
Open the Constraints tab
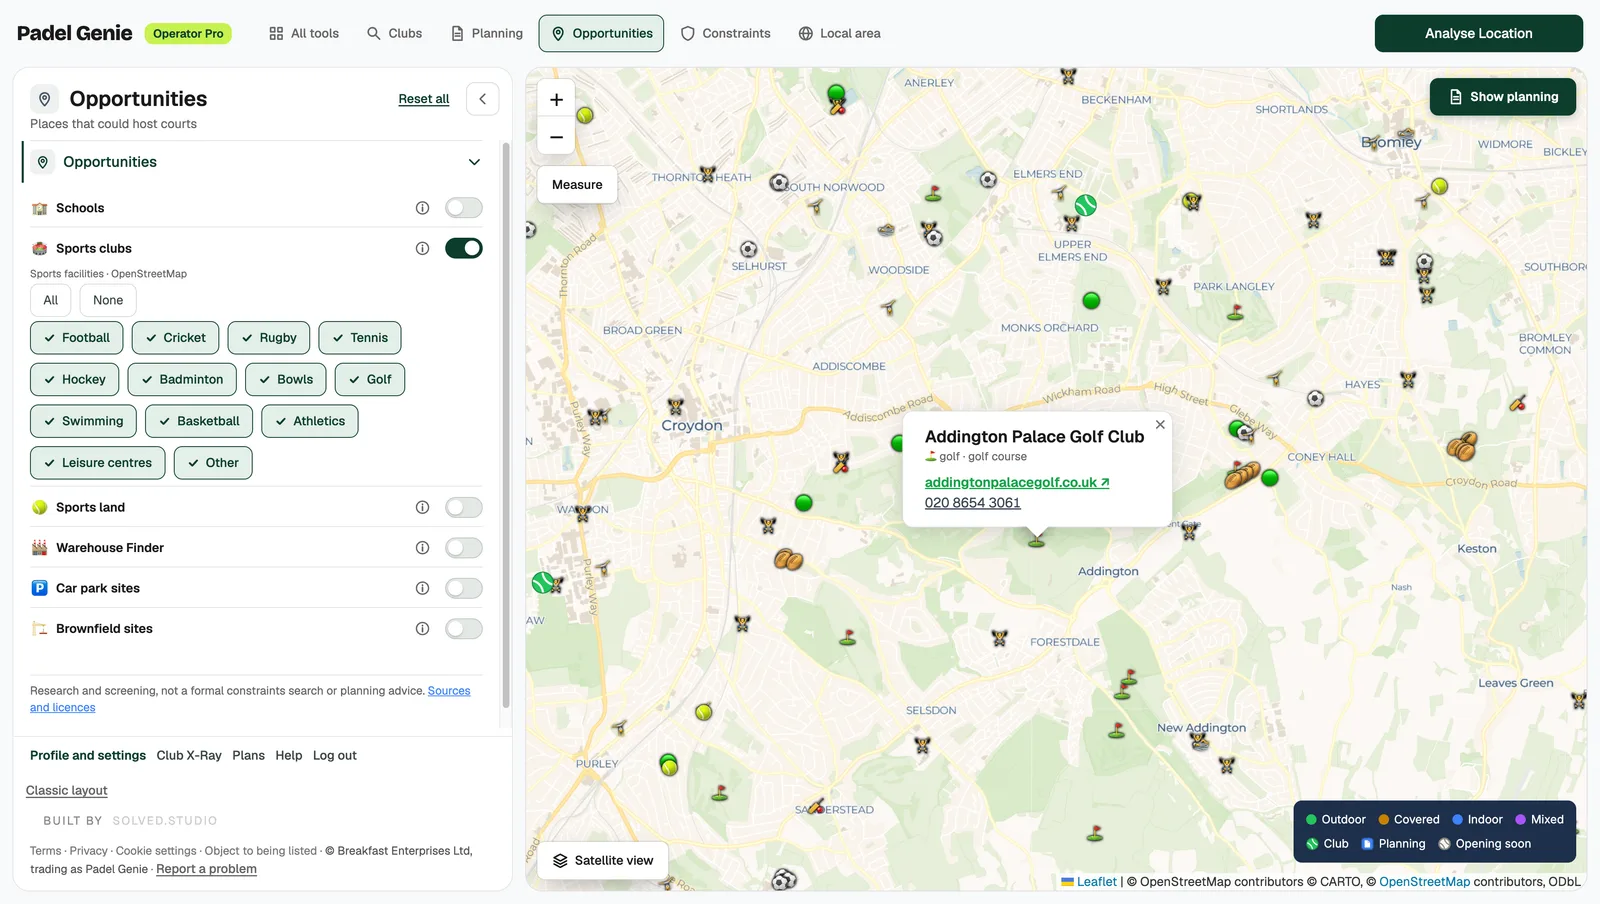[x=726, y=33]
